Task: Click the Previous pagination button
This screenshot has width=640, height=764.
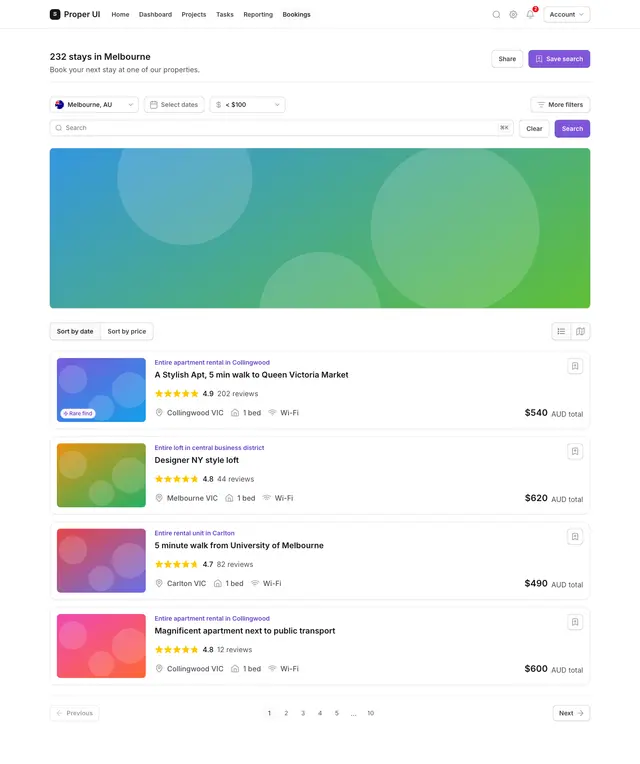Action: tap(75, 713)
